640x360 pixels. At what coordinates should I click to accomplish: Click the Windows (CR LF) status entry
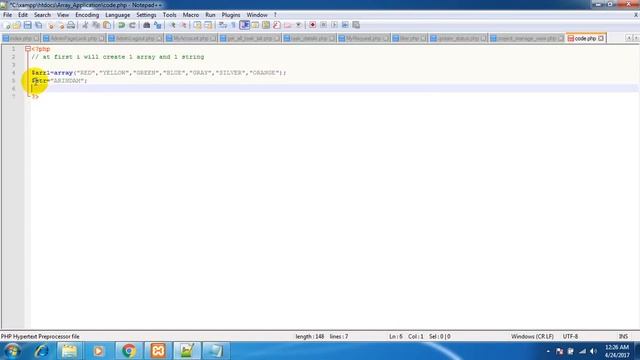pyautogui.click(x=532, y=336)
